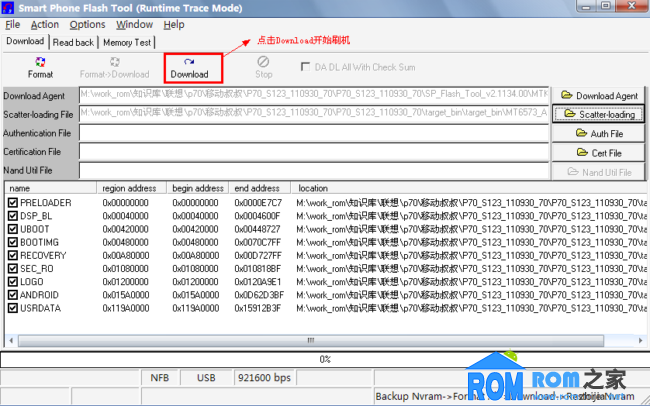Click the location column header
This screenshot has width=650, height=406.
pyautogui.click(x=468, y=188)
